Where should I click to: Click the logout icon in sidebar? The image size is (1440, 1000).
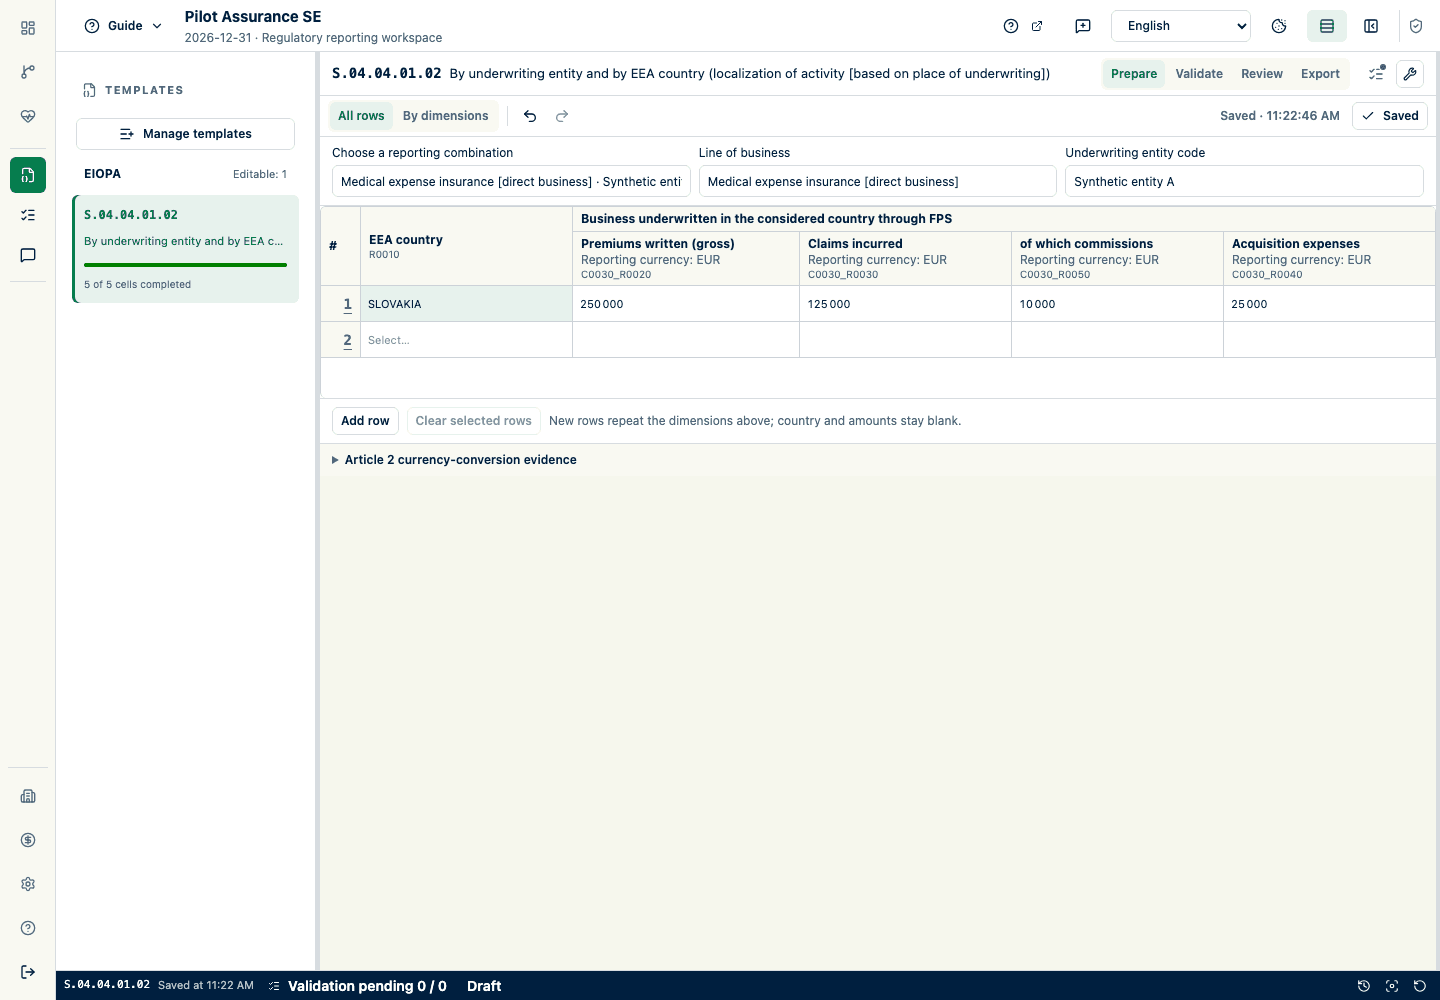(28, 972)
